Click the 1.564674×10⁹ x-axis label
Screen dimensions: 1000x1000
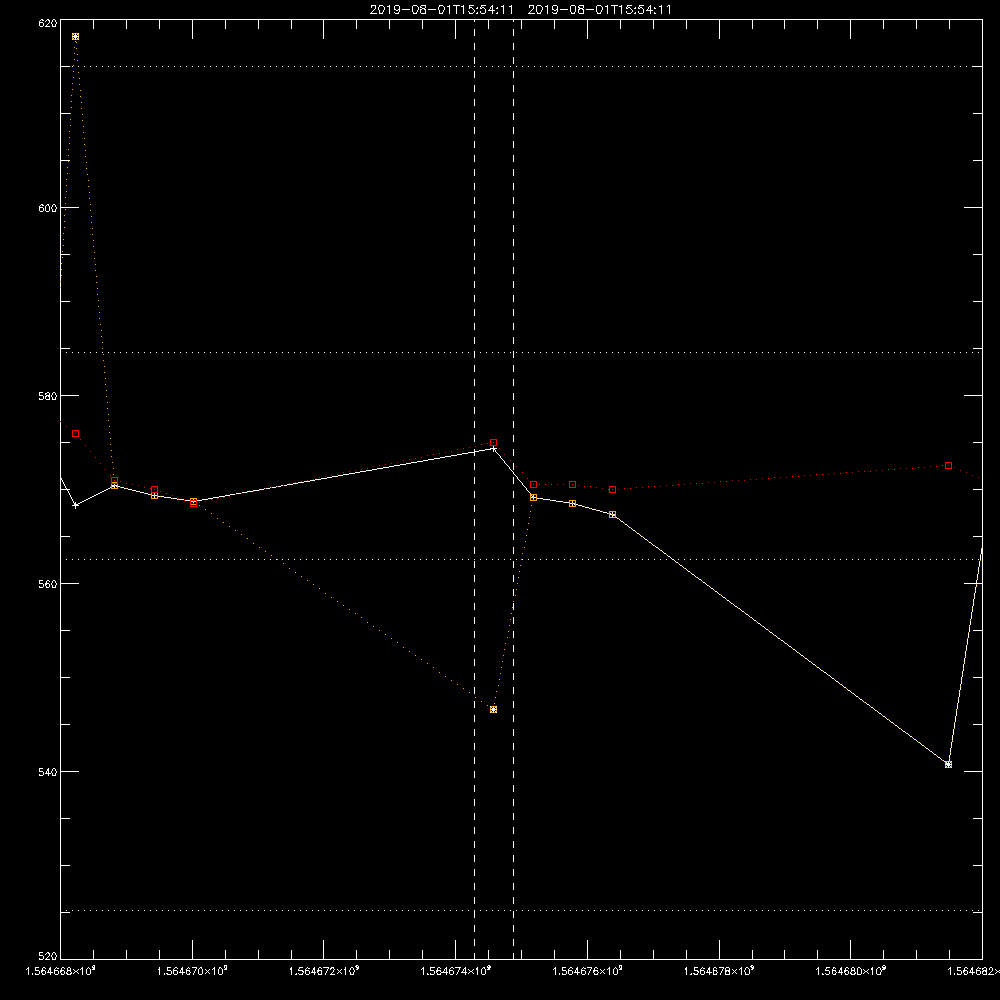[456, 971]
